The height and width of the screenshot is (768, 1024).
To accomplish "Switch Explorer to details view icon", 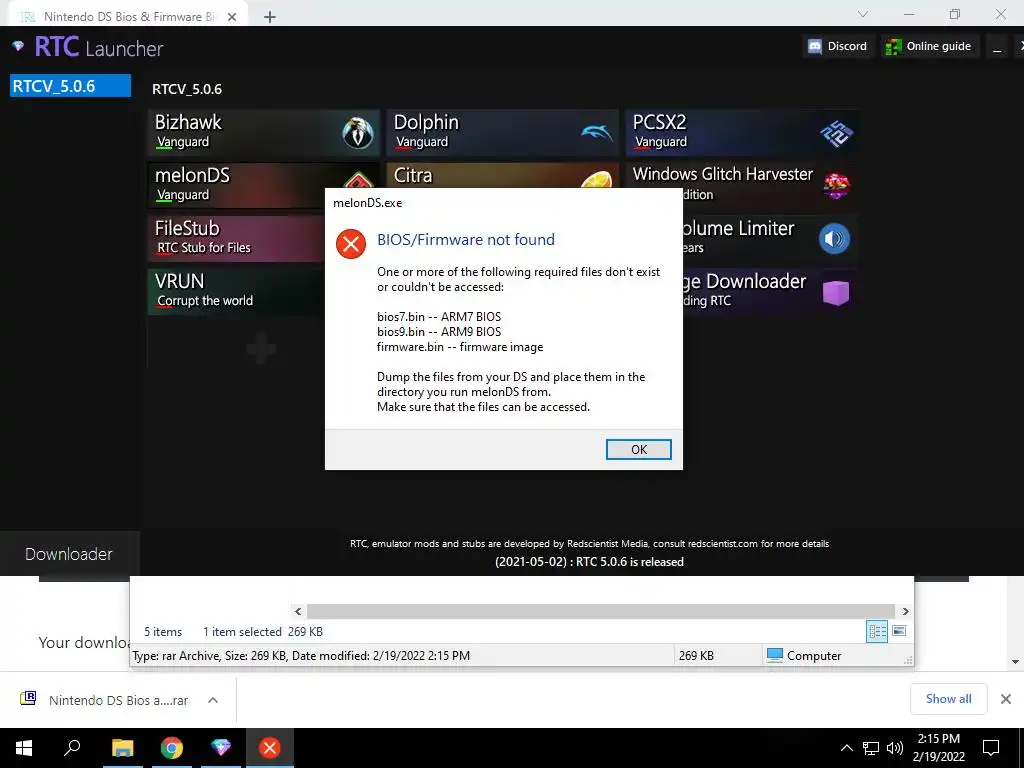I will (876, 631).
